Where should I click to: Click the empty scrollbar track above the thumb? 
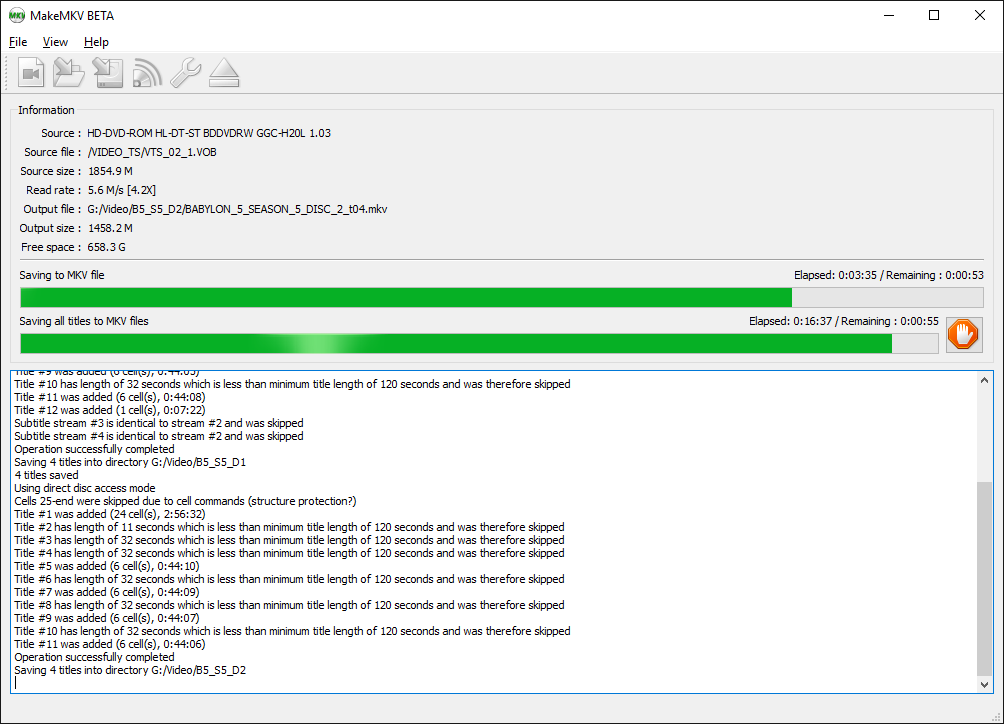pyautogui.click(x=985, y=430)
